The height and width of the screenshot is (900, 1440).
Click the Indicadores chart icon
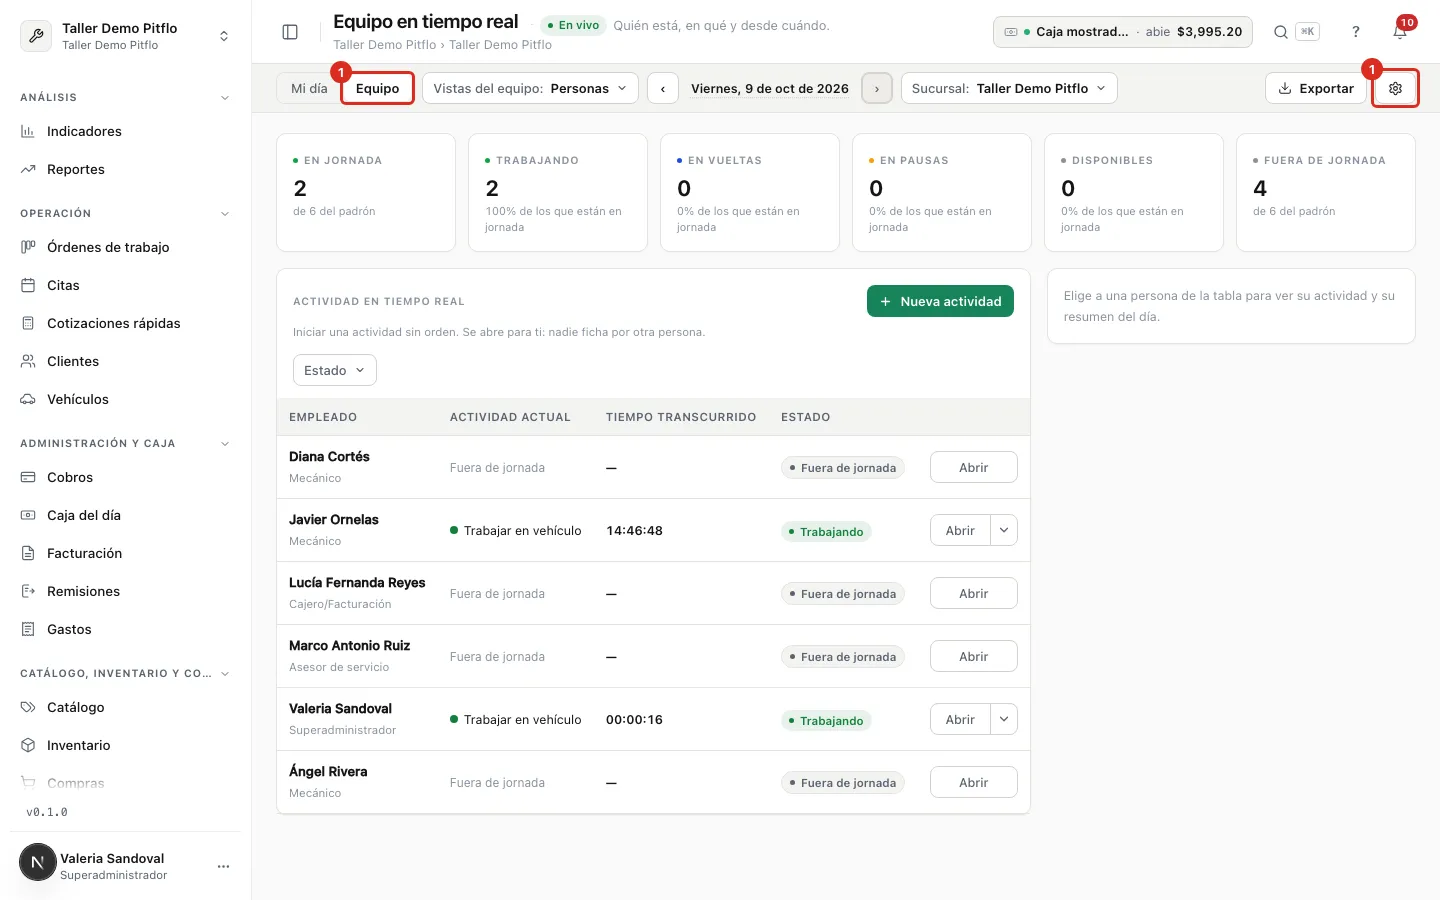[28, 131]
